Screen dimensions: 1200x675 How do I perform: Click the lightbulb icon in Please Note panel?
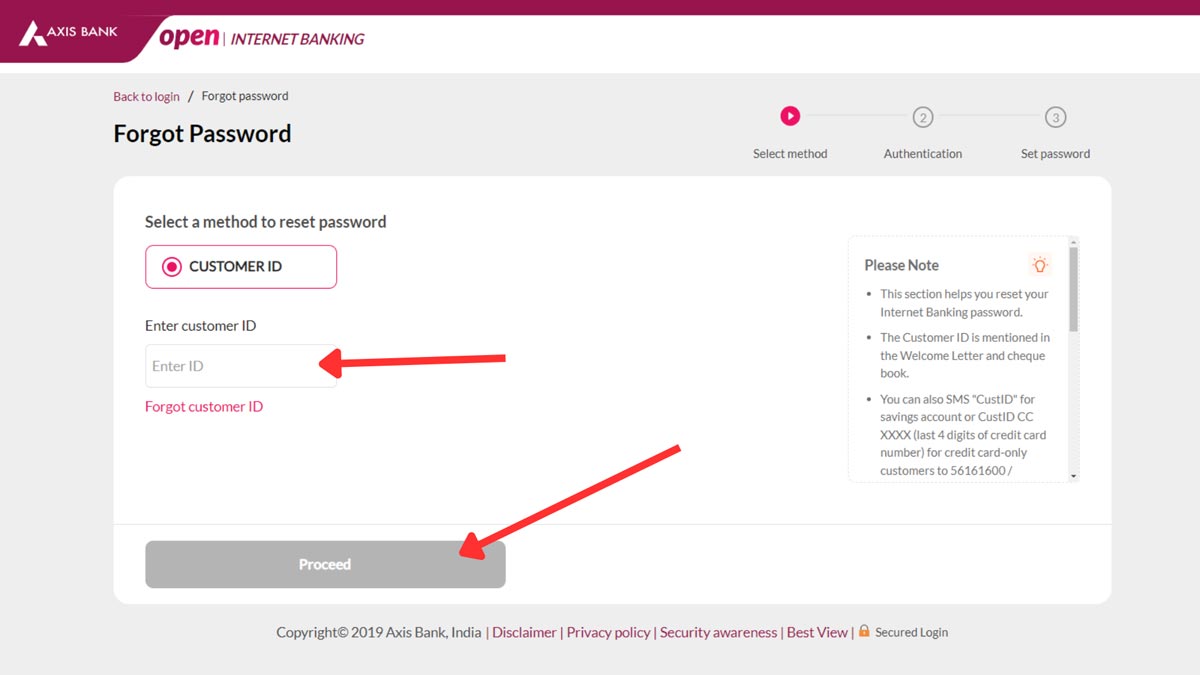pos(1040,264)
